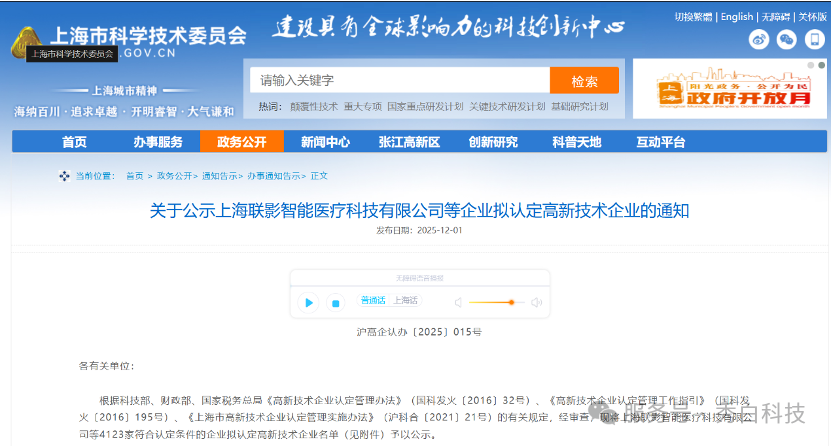
Task: Click the orange 检索 search button
Action: click(x=584, y=81)
